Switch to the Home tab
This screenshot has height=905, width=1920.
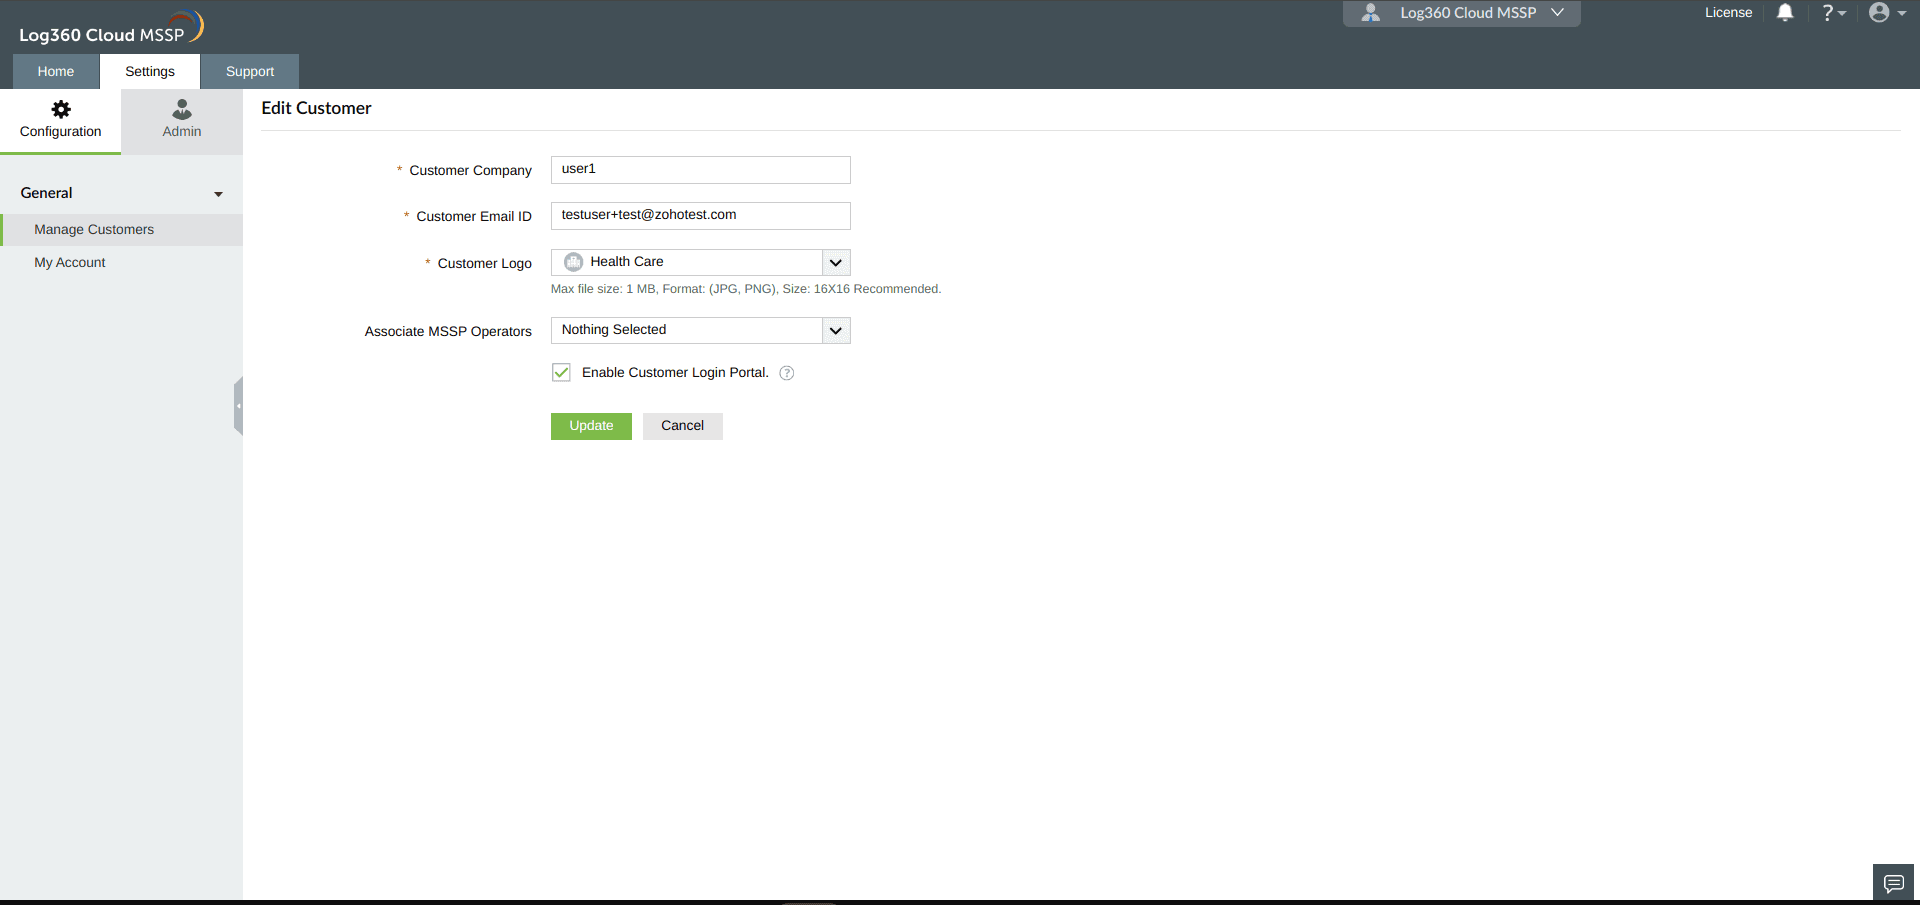point(55,71)
